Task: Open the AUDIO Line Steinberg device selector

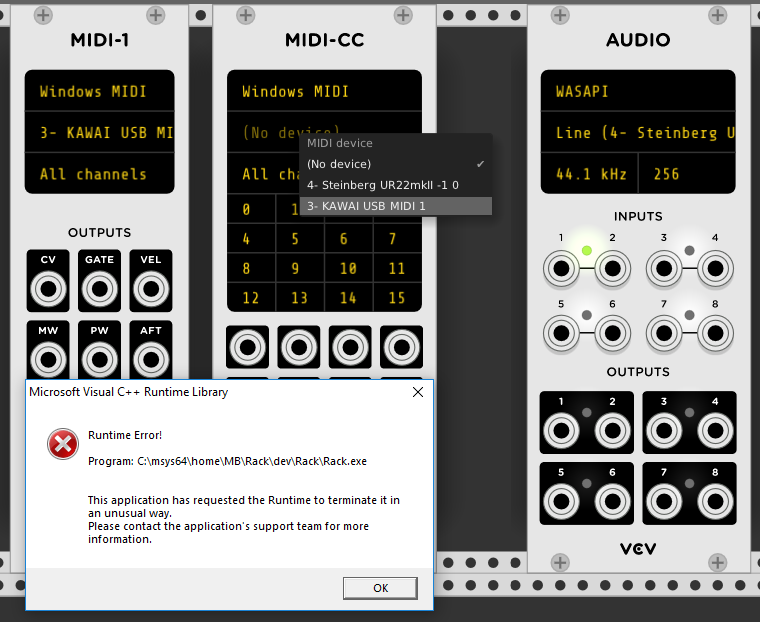Action: point(638,132)
